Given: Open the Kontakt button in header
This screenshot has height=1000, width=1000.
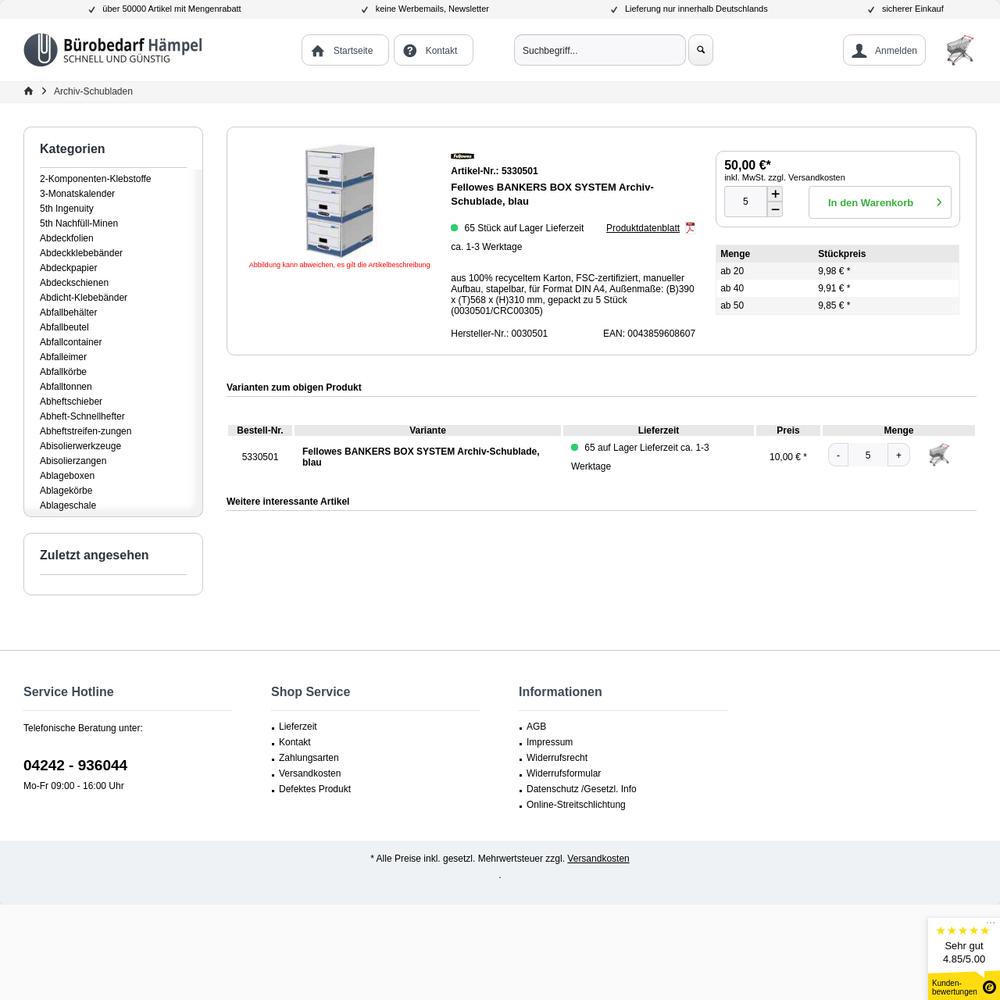Looking at the screenshot, I should point(434,50).
